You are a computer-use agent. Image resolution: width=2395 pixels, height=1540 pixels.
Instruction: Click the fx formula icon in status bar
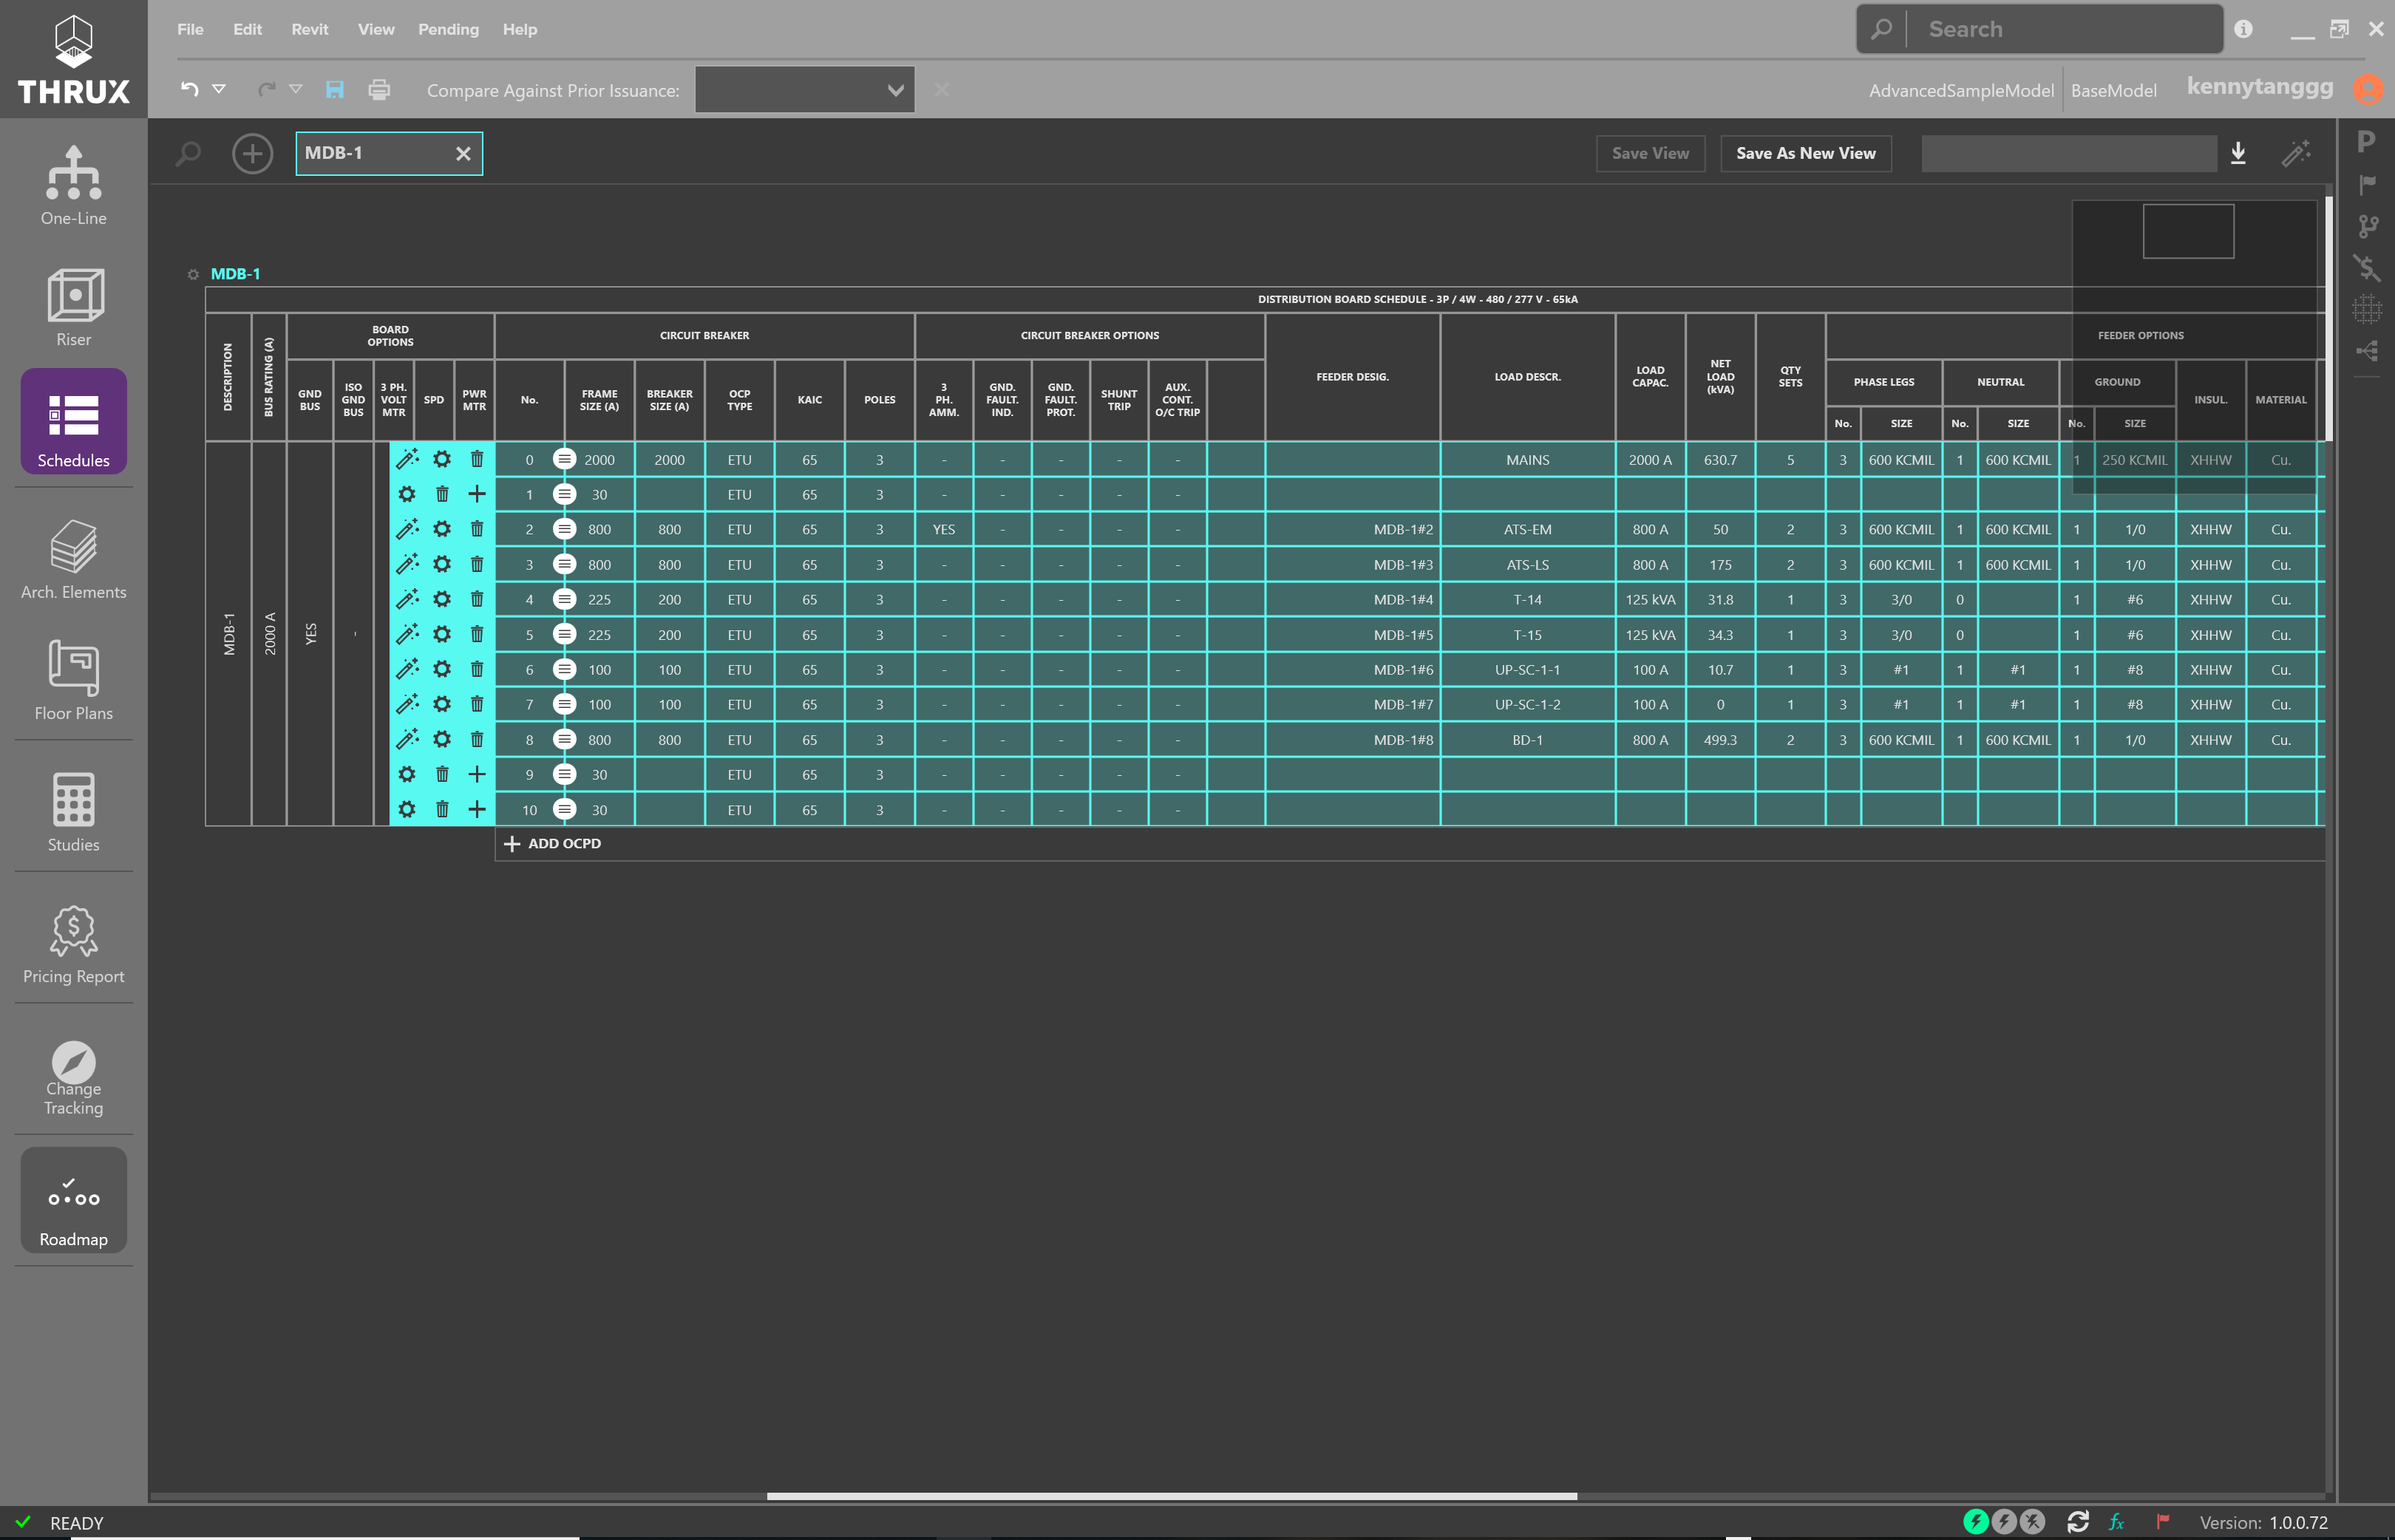click(x=2116, y=1522)
